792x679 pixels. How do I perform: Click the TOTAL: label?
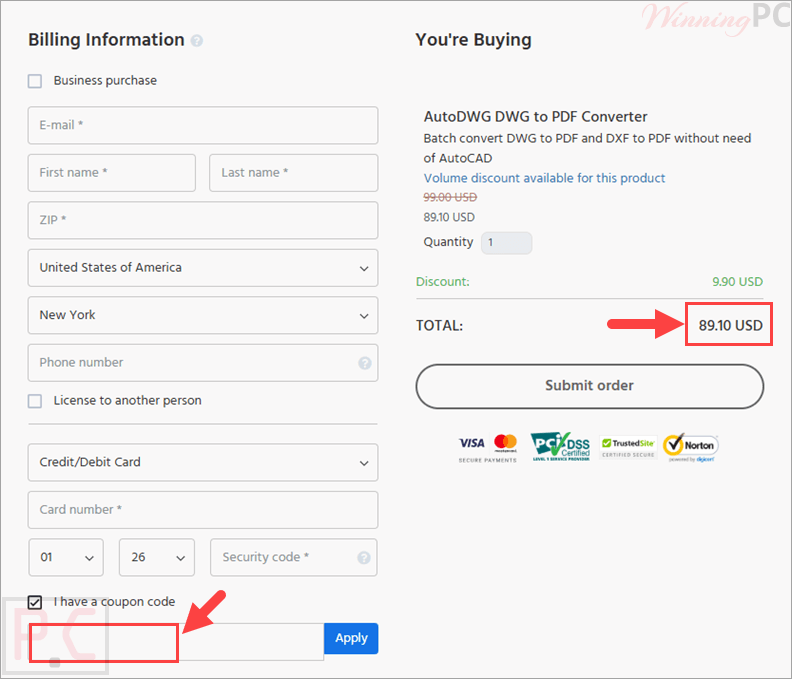[x=439, y=325]
